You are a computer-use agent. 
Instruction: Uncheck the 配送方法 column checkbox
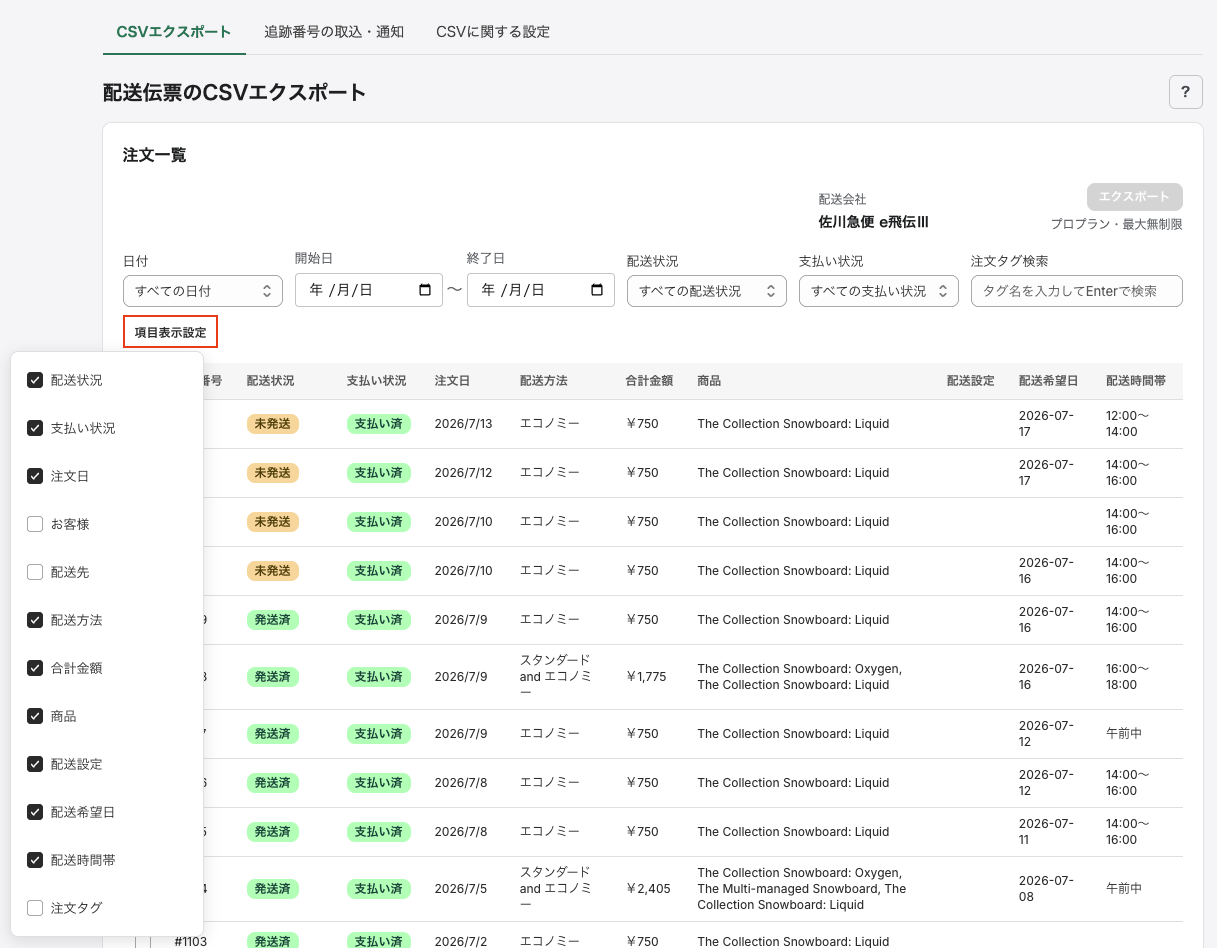pyautogui.click(x=35, y=620)
